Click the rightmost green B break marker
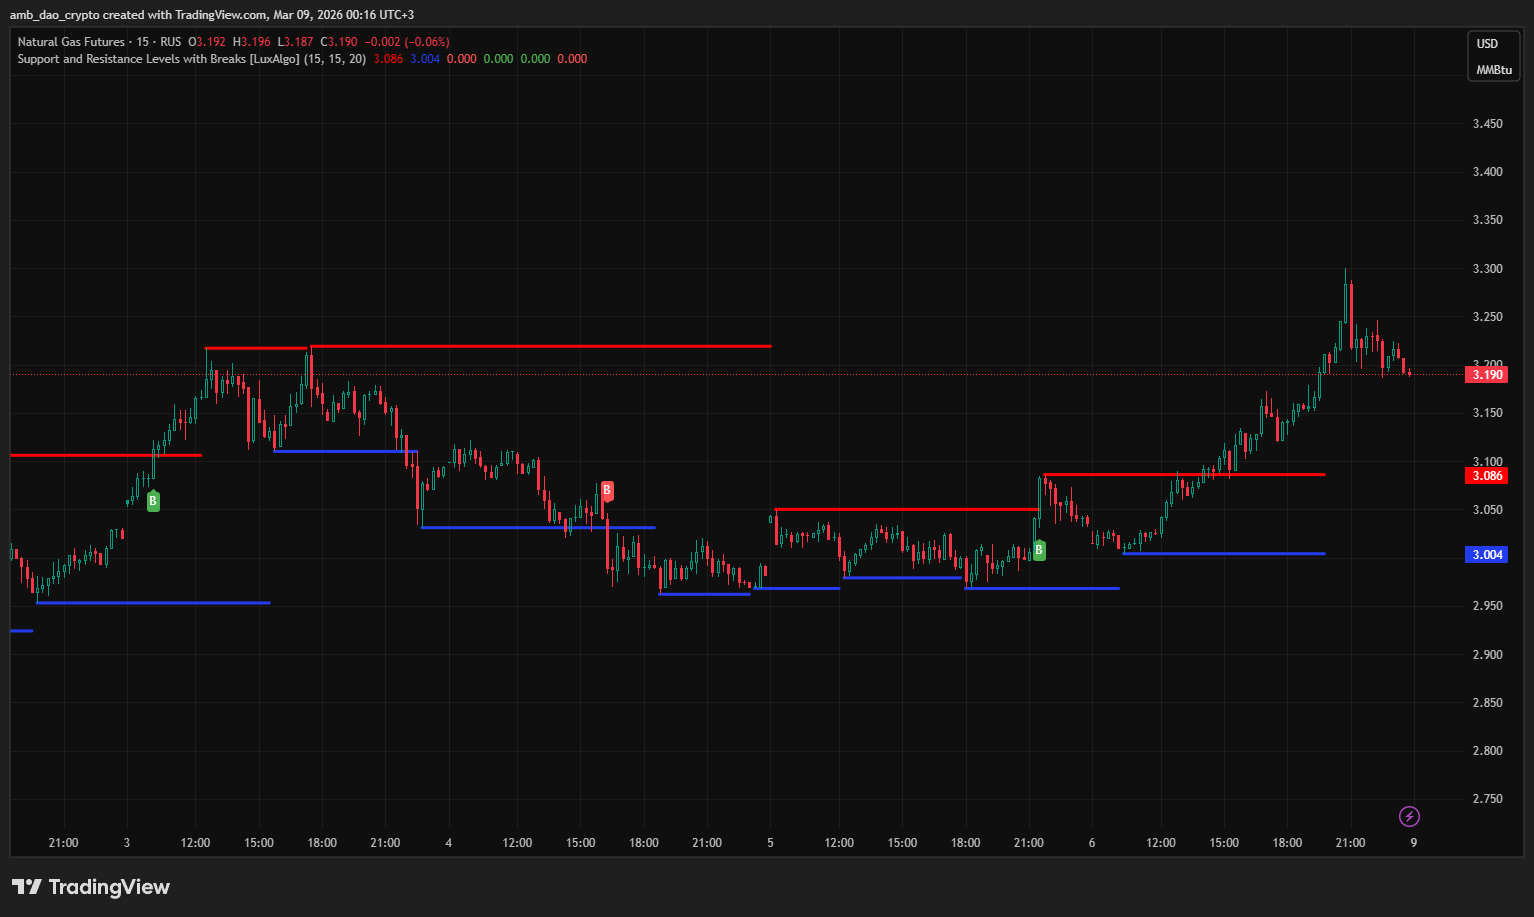The image size is (1534, 917). coord(1039,550)
